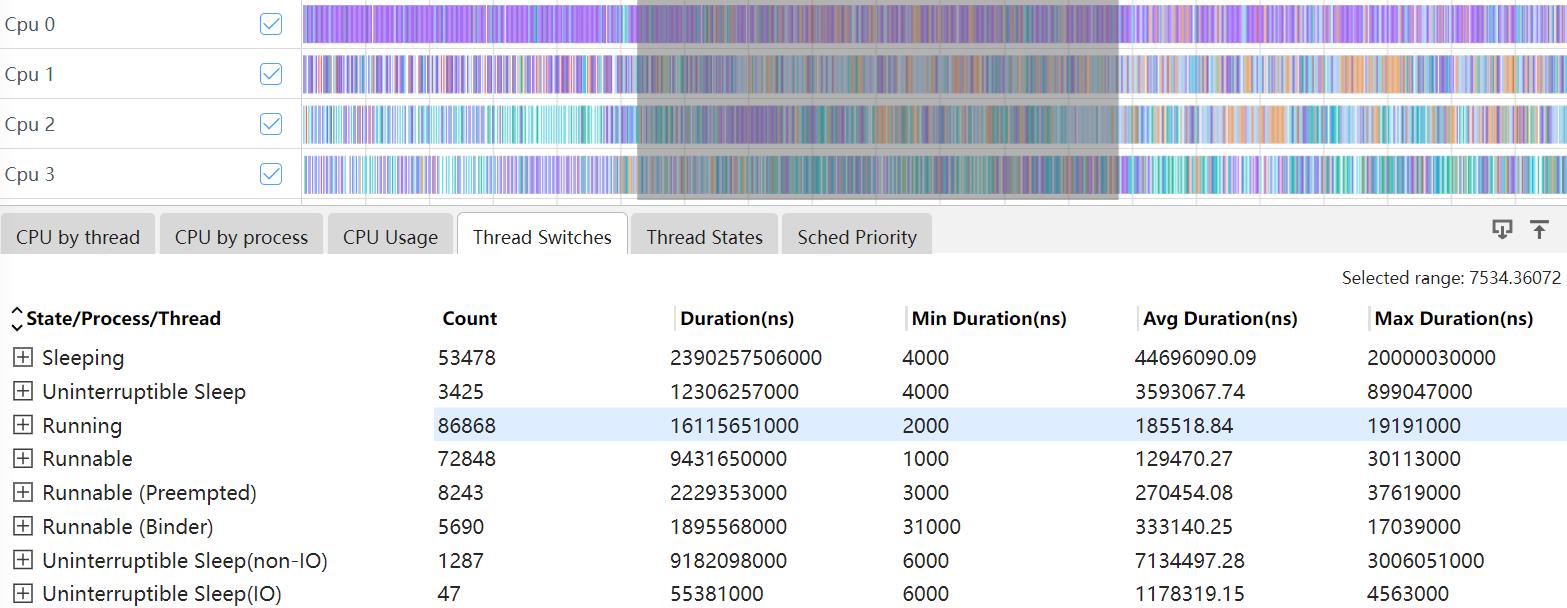This screenshot has height=608, width=1567.
Task: Expand the Runnable (Preempted) plus icon
Action: tap(22, 492)
